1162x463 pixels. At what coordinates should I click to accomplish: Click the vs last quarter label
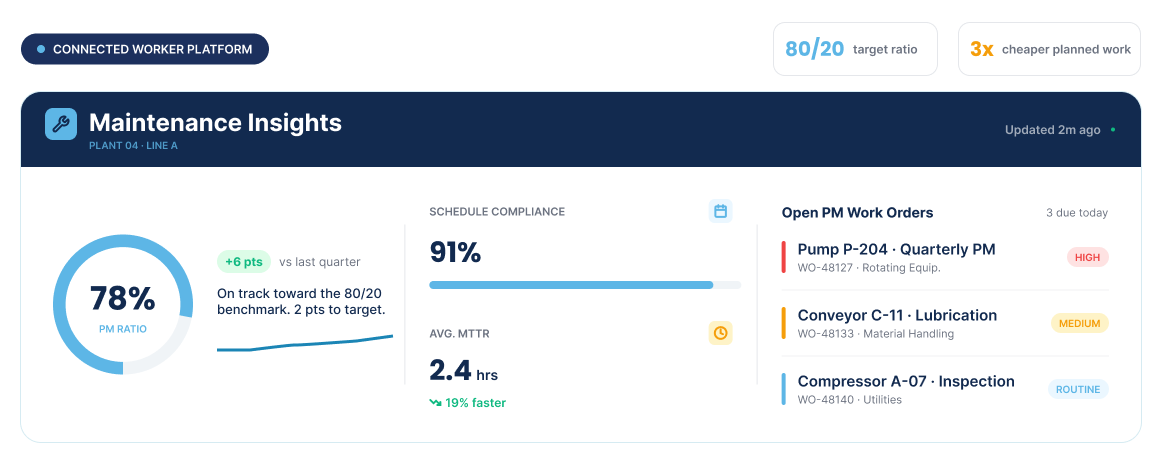coord(319,262)
